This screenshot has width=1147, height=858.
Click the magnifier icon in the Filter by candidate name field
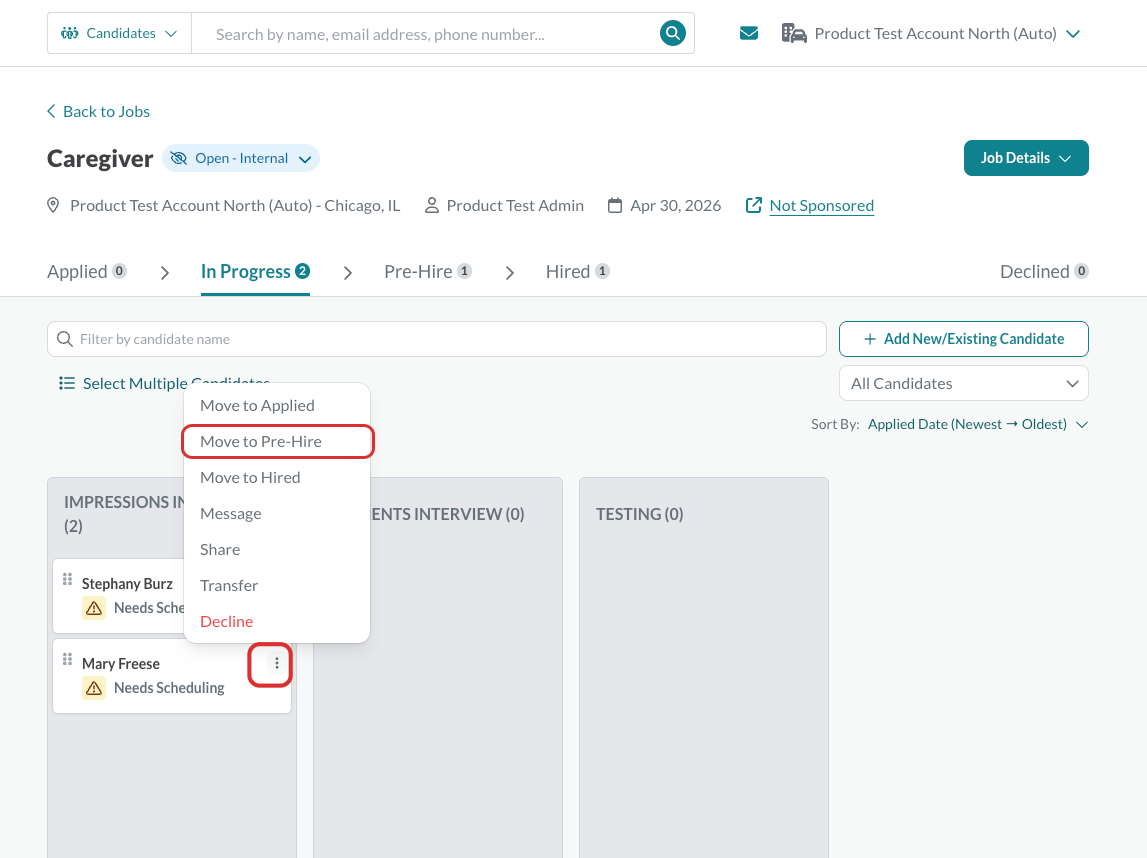click(x=64, y=339)
